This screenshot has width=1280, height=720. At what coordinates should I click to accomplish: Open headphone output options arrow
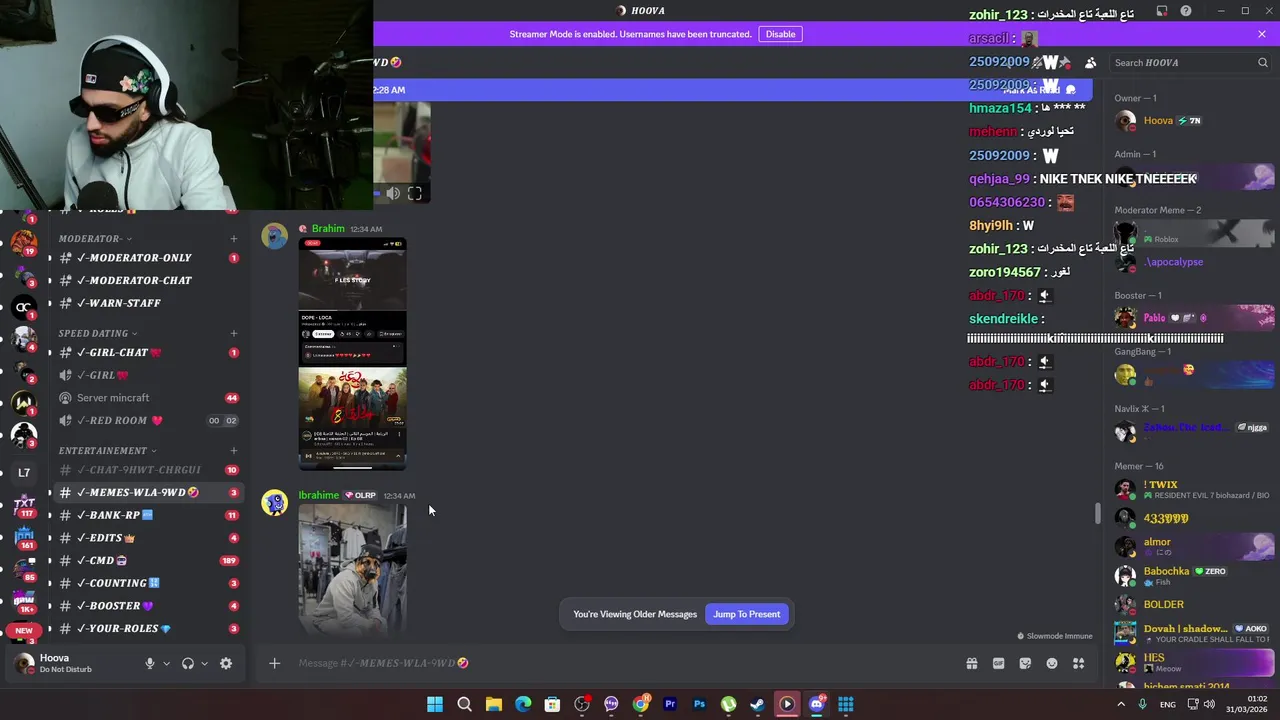coord(204,663)
